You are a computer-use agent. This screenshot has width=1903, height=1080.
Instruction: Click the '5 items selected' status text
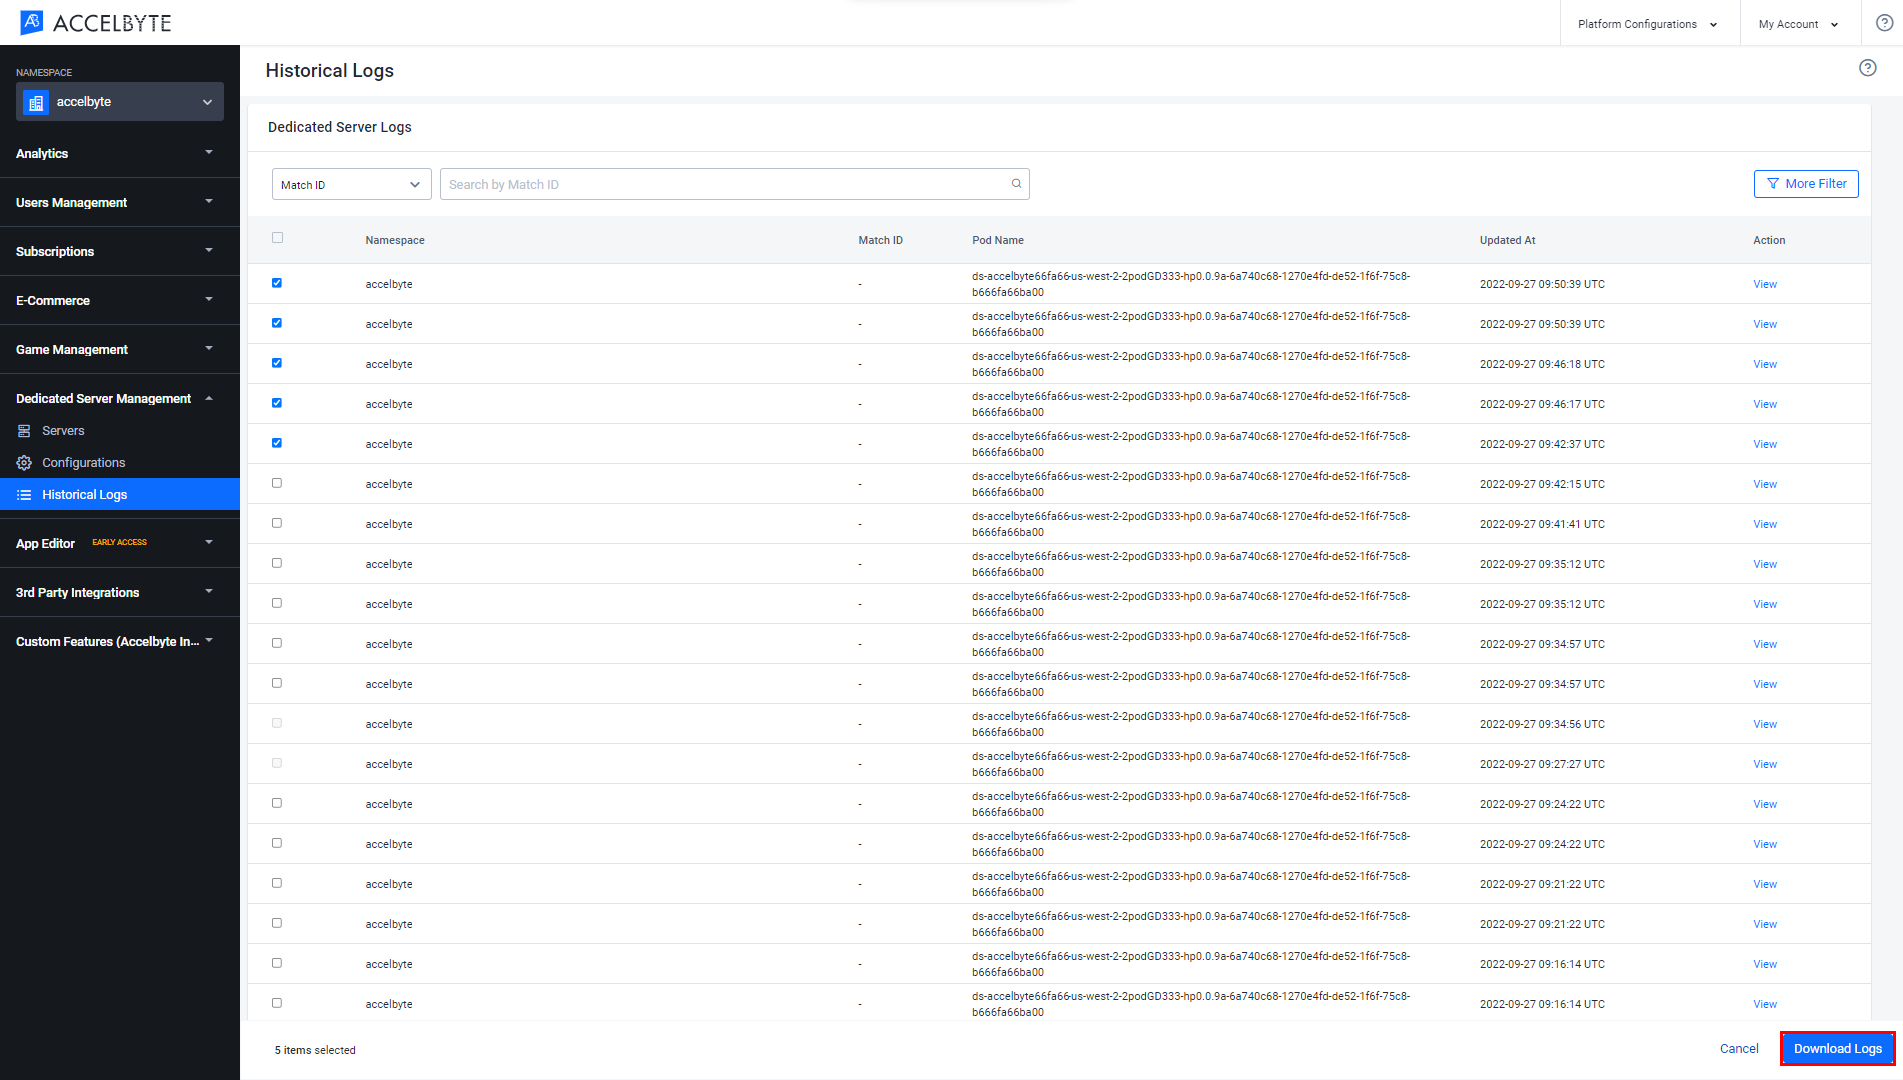[x=315, y=1050]
